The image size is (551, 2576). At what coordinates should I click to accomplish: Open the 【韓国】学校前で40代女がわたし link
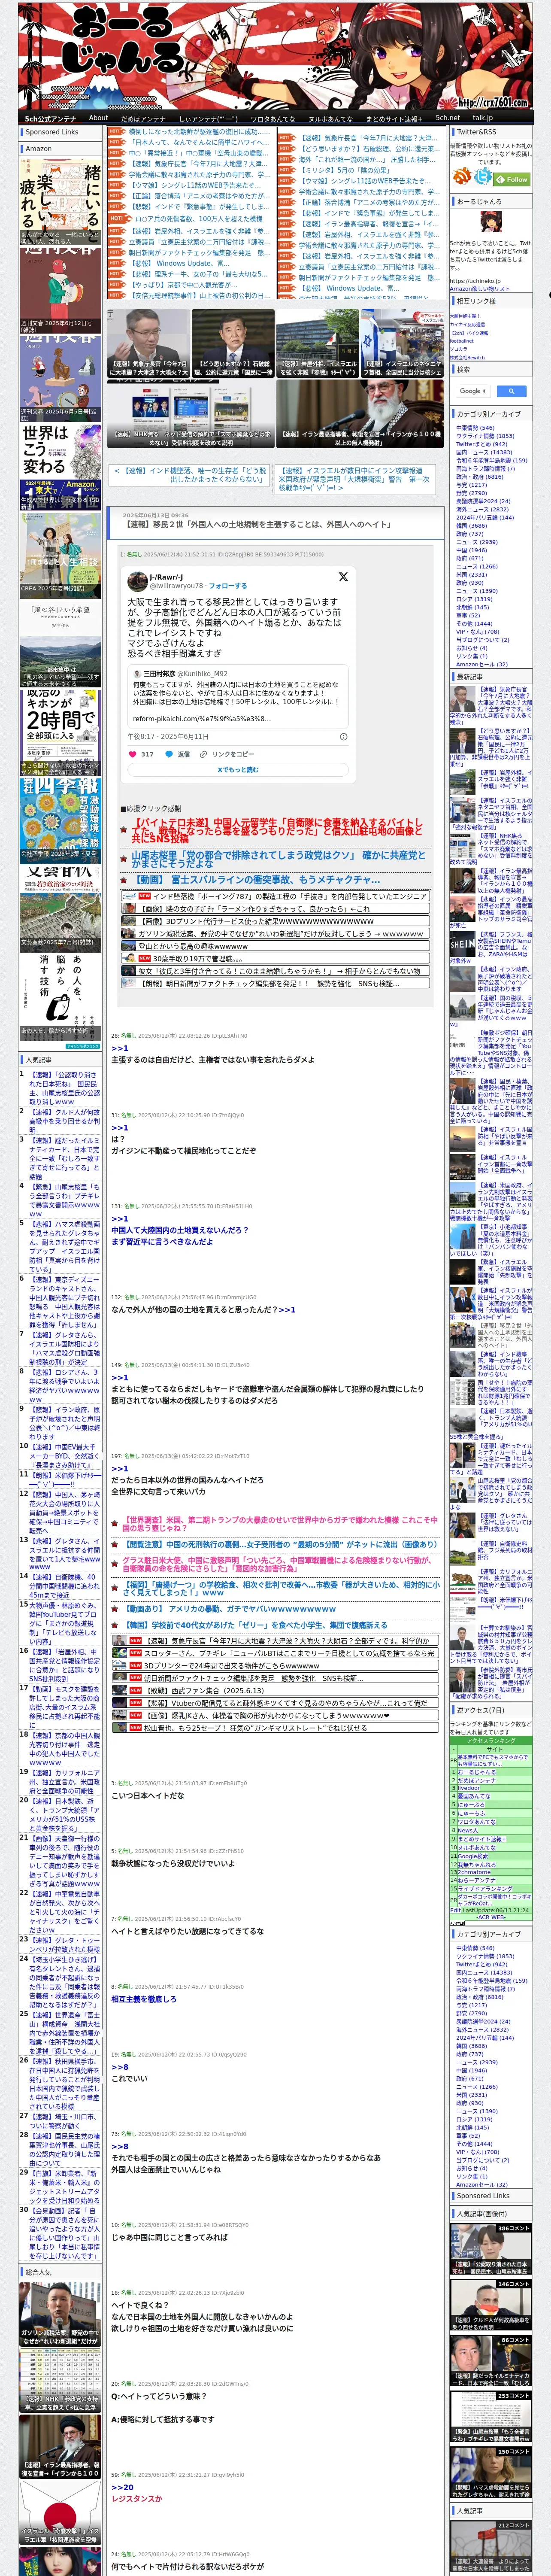[x=255, y=1624]
